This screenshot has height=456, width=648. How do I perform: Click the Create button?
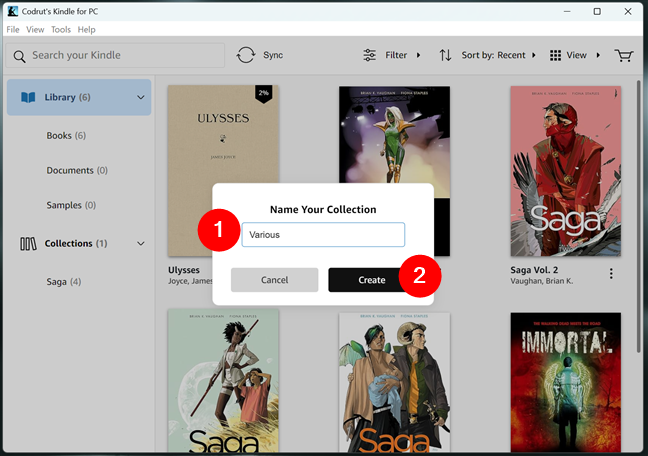[x=372, y=280]
